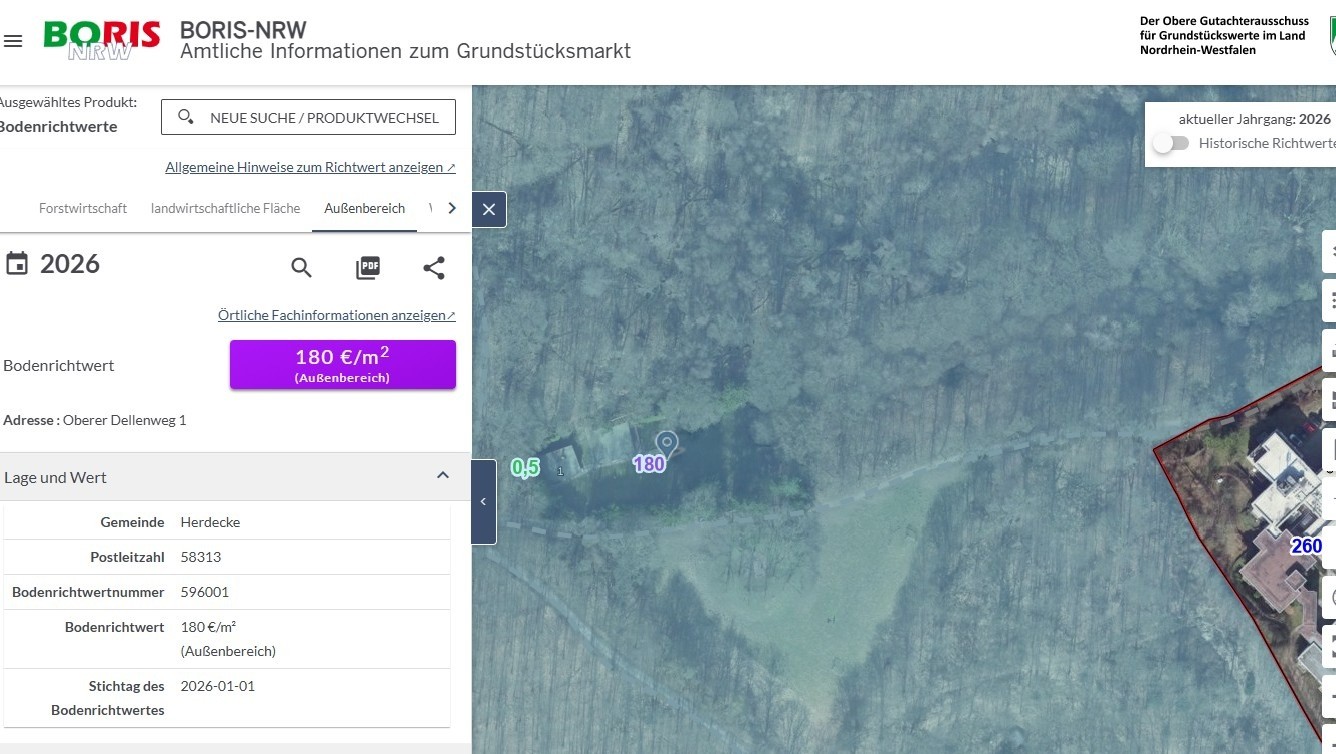Select the Außenbereich tab
1336x754 pixels.
(364, 208)
